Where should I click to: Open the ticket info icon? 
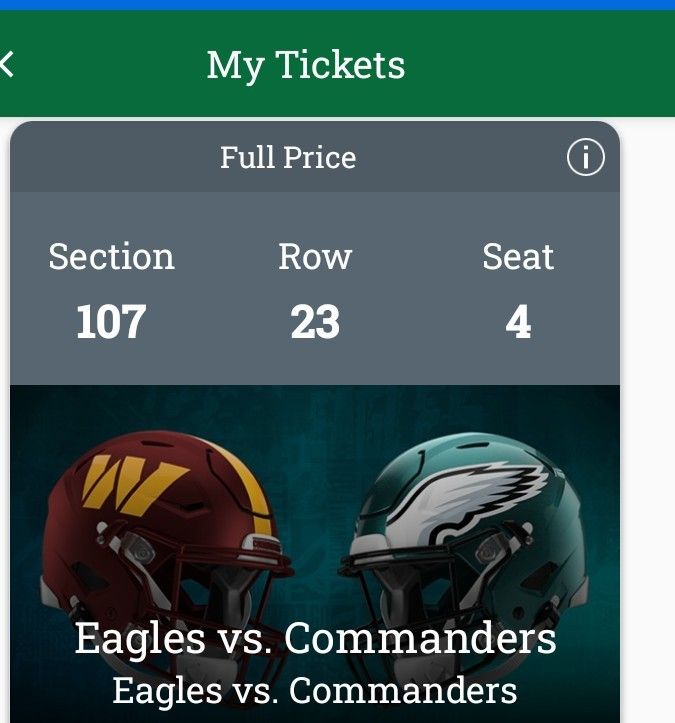(x=585, y=157)
